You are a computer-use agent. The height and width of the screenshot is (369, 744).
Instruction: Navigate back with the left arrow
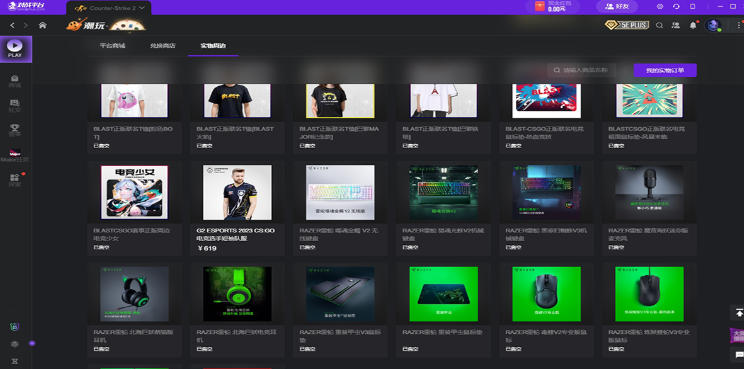coord(12,25)
